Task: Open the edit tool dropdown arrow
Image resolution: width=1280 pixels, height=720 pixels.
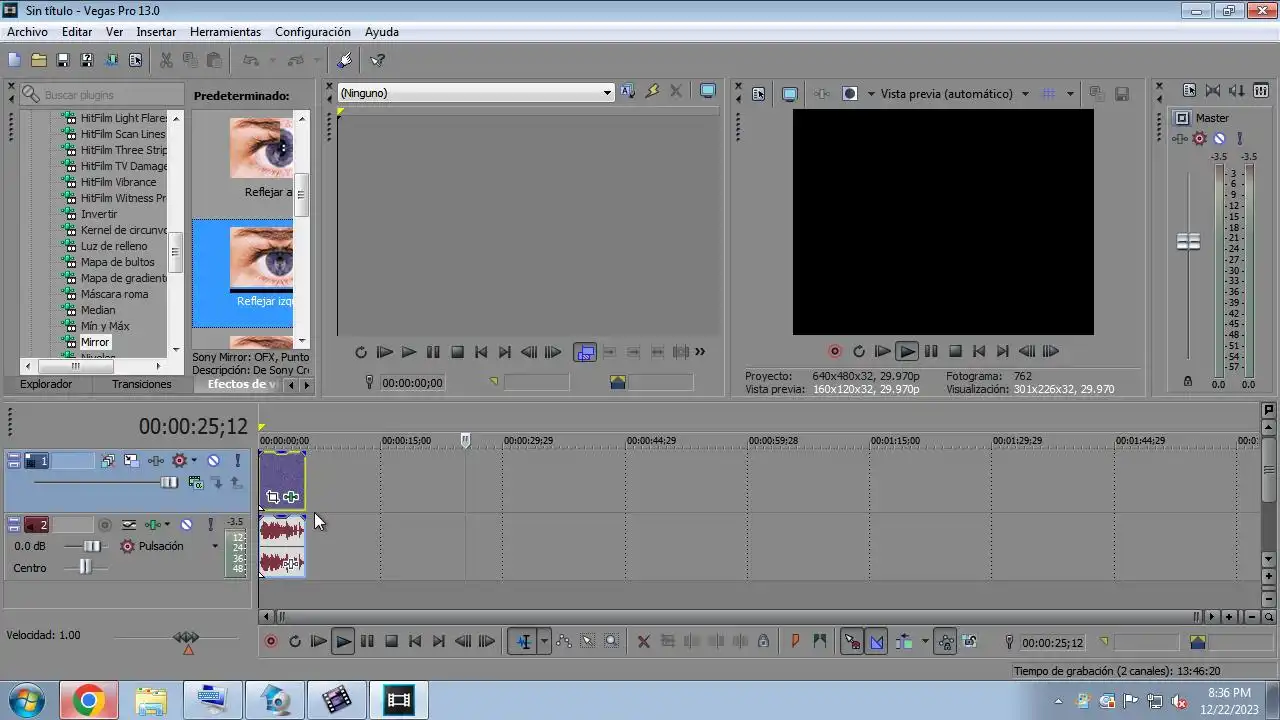Action: 544,642
